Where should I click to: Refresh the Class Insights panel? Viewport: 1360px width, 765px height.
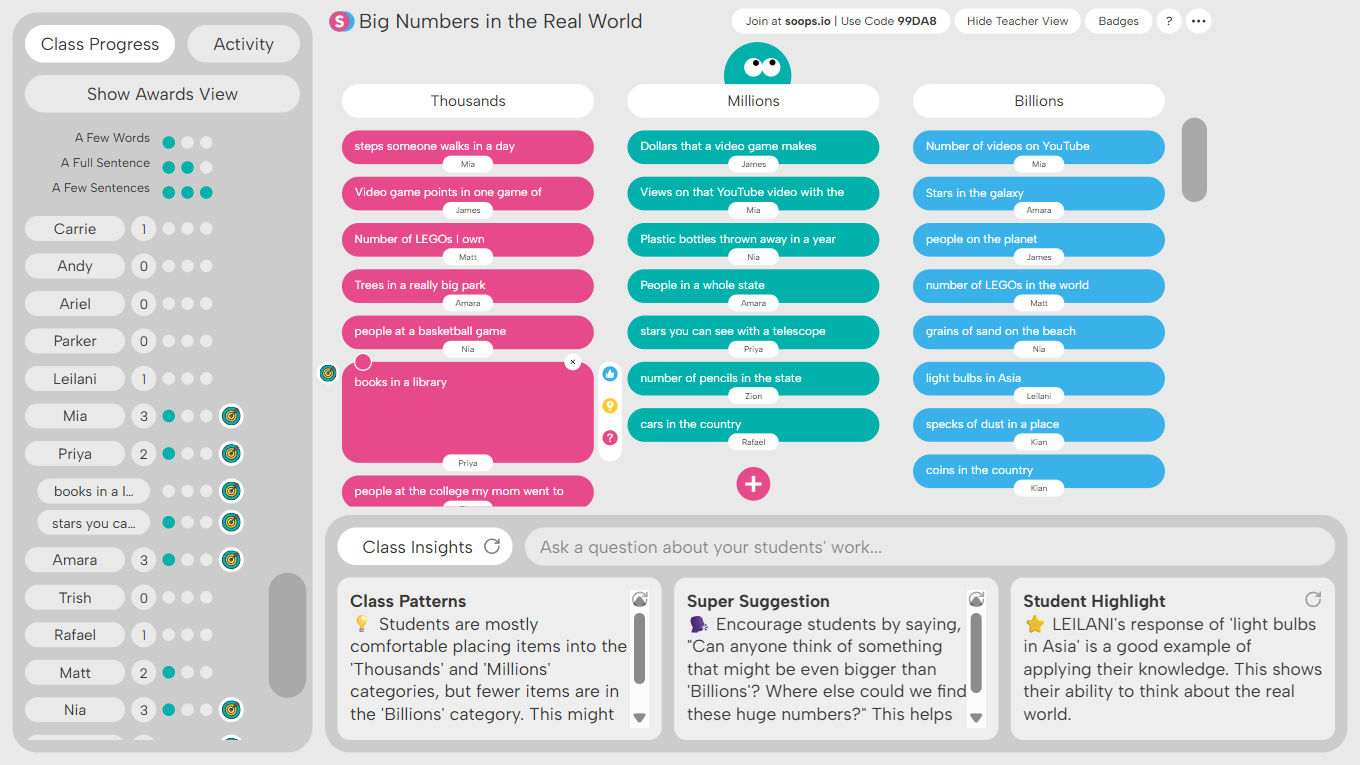(x=489, y=546)
